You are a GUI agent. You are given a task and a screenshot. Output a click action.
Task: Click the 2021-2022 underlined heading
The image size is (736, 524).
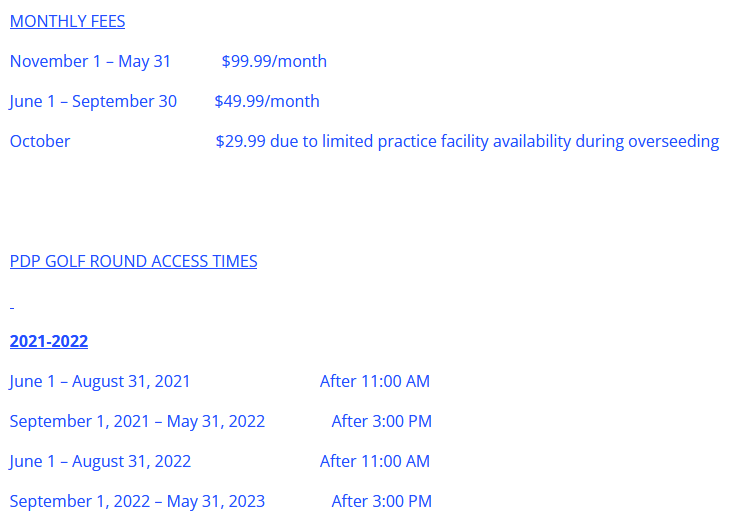pos(49,341)
